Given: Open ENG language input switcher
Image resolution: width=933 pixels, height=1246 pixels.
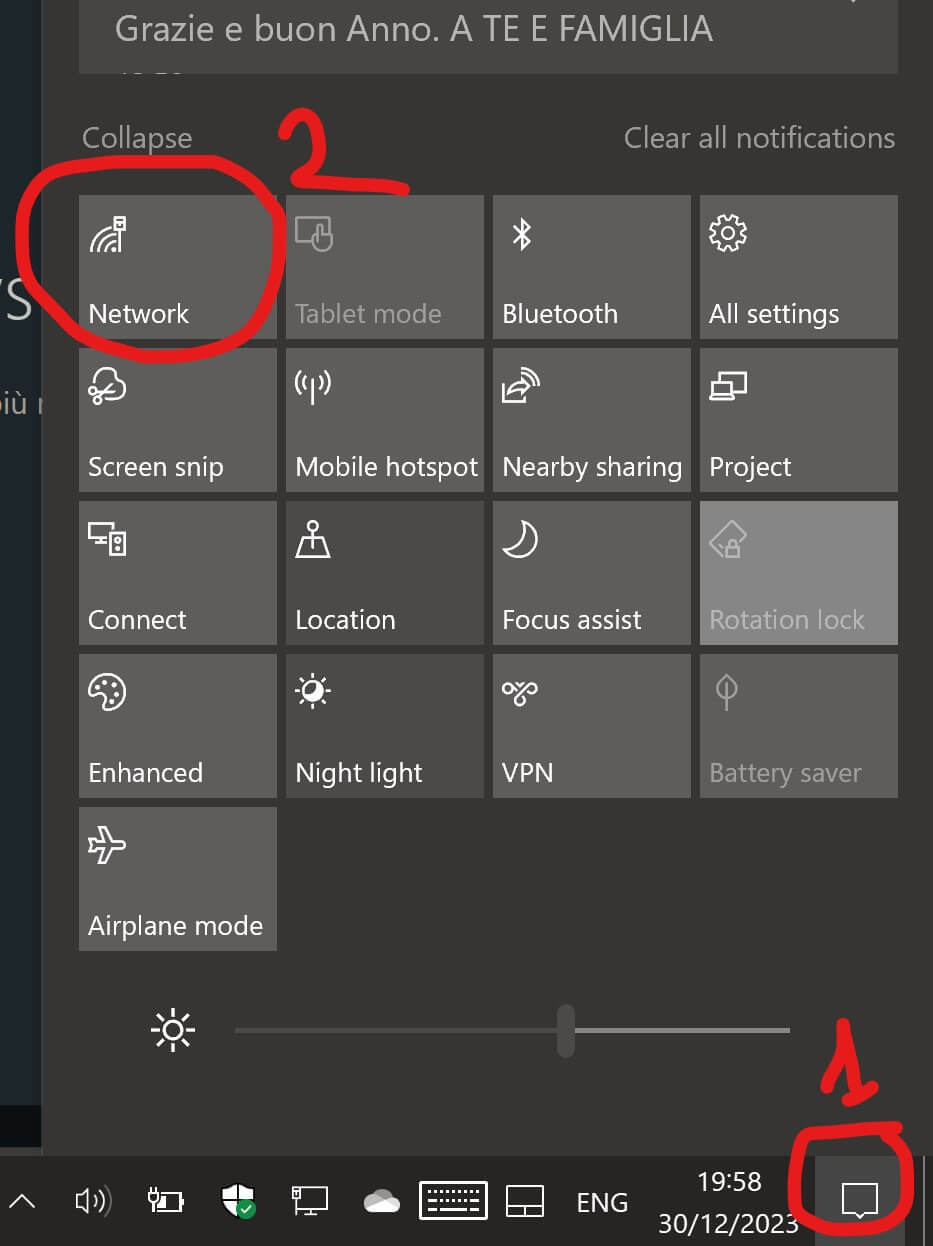Looking at the screenshot, I should click(602, 1202).
